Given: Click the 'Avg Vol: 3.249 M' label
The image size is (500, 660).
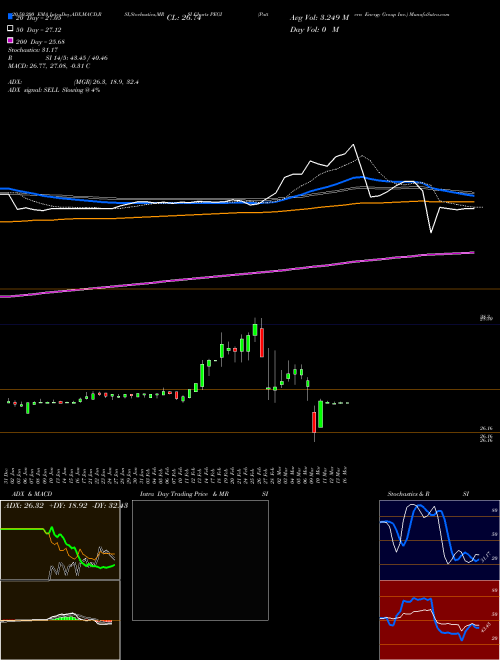Looking at the screenshot, I should (x=319, y=18).
